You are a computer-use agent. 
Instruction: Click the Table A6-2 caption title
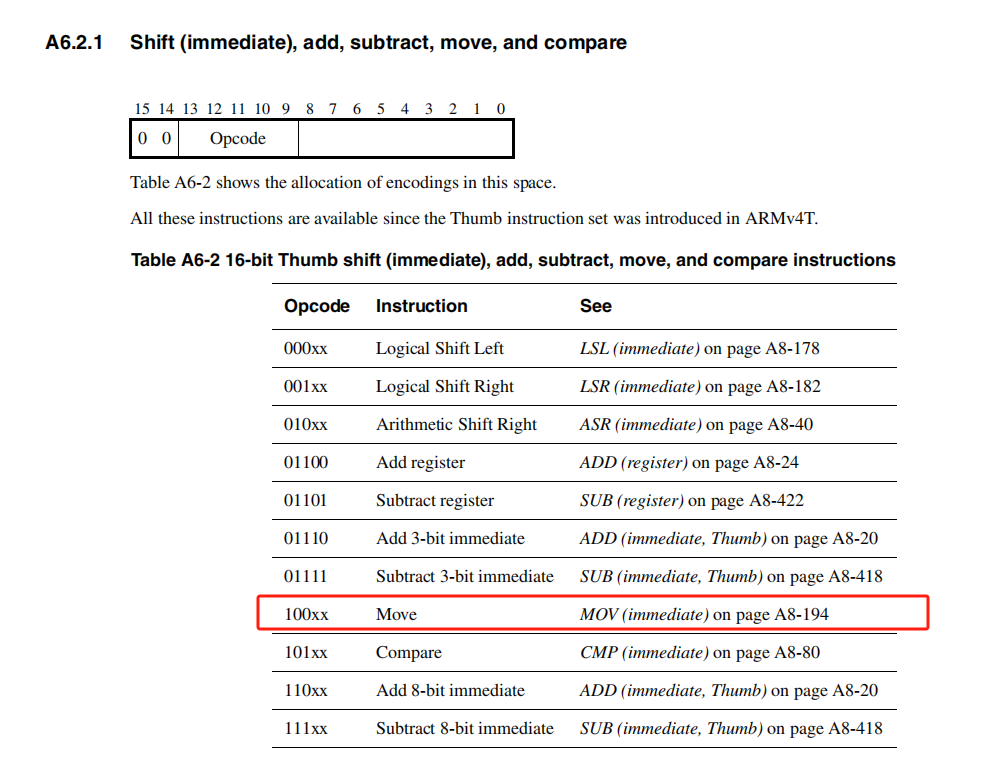click(x=513, y=260)
